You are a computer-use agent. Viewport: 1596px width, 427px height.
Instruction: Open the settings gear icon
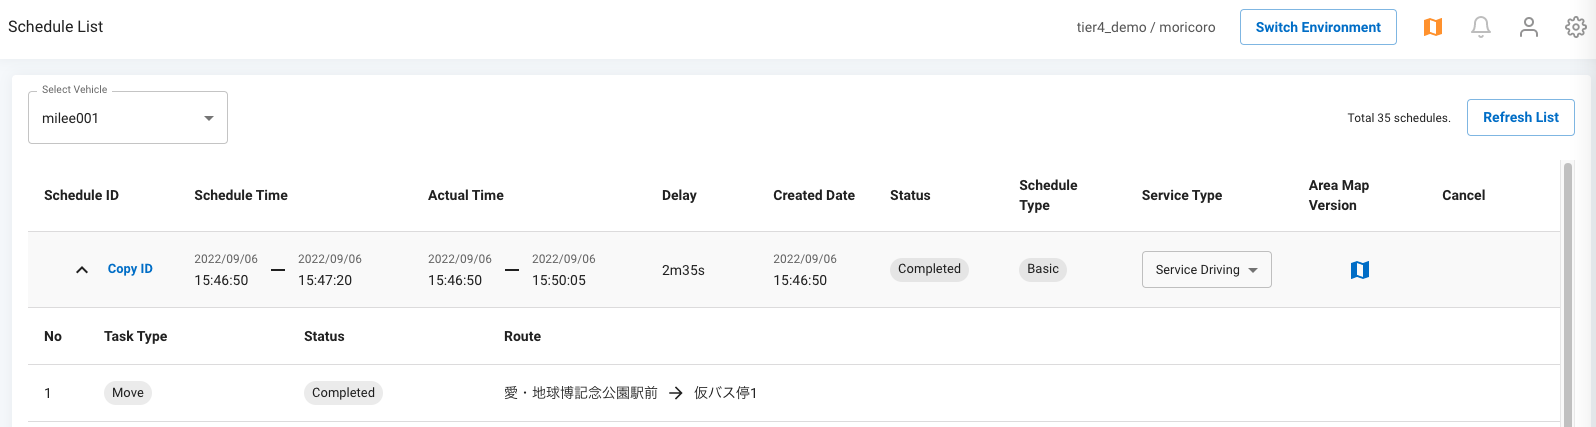1575,27
